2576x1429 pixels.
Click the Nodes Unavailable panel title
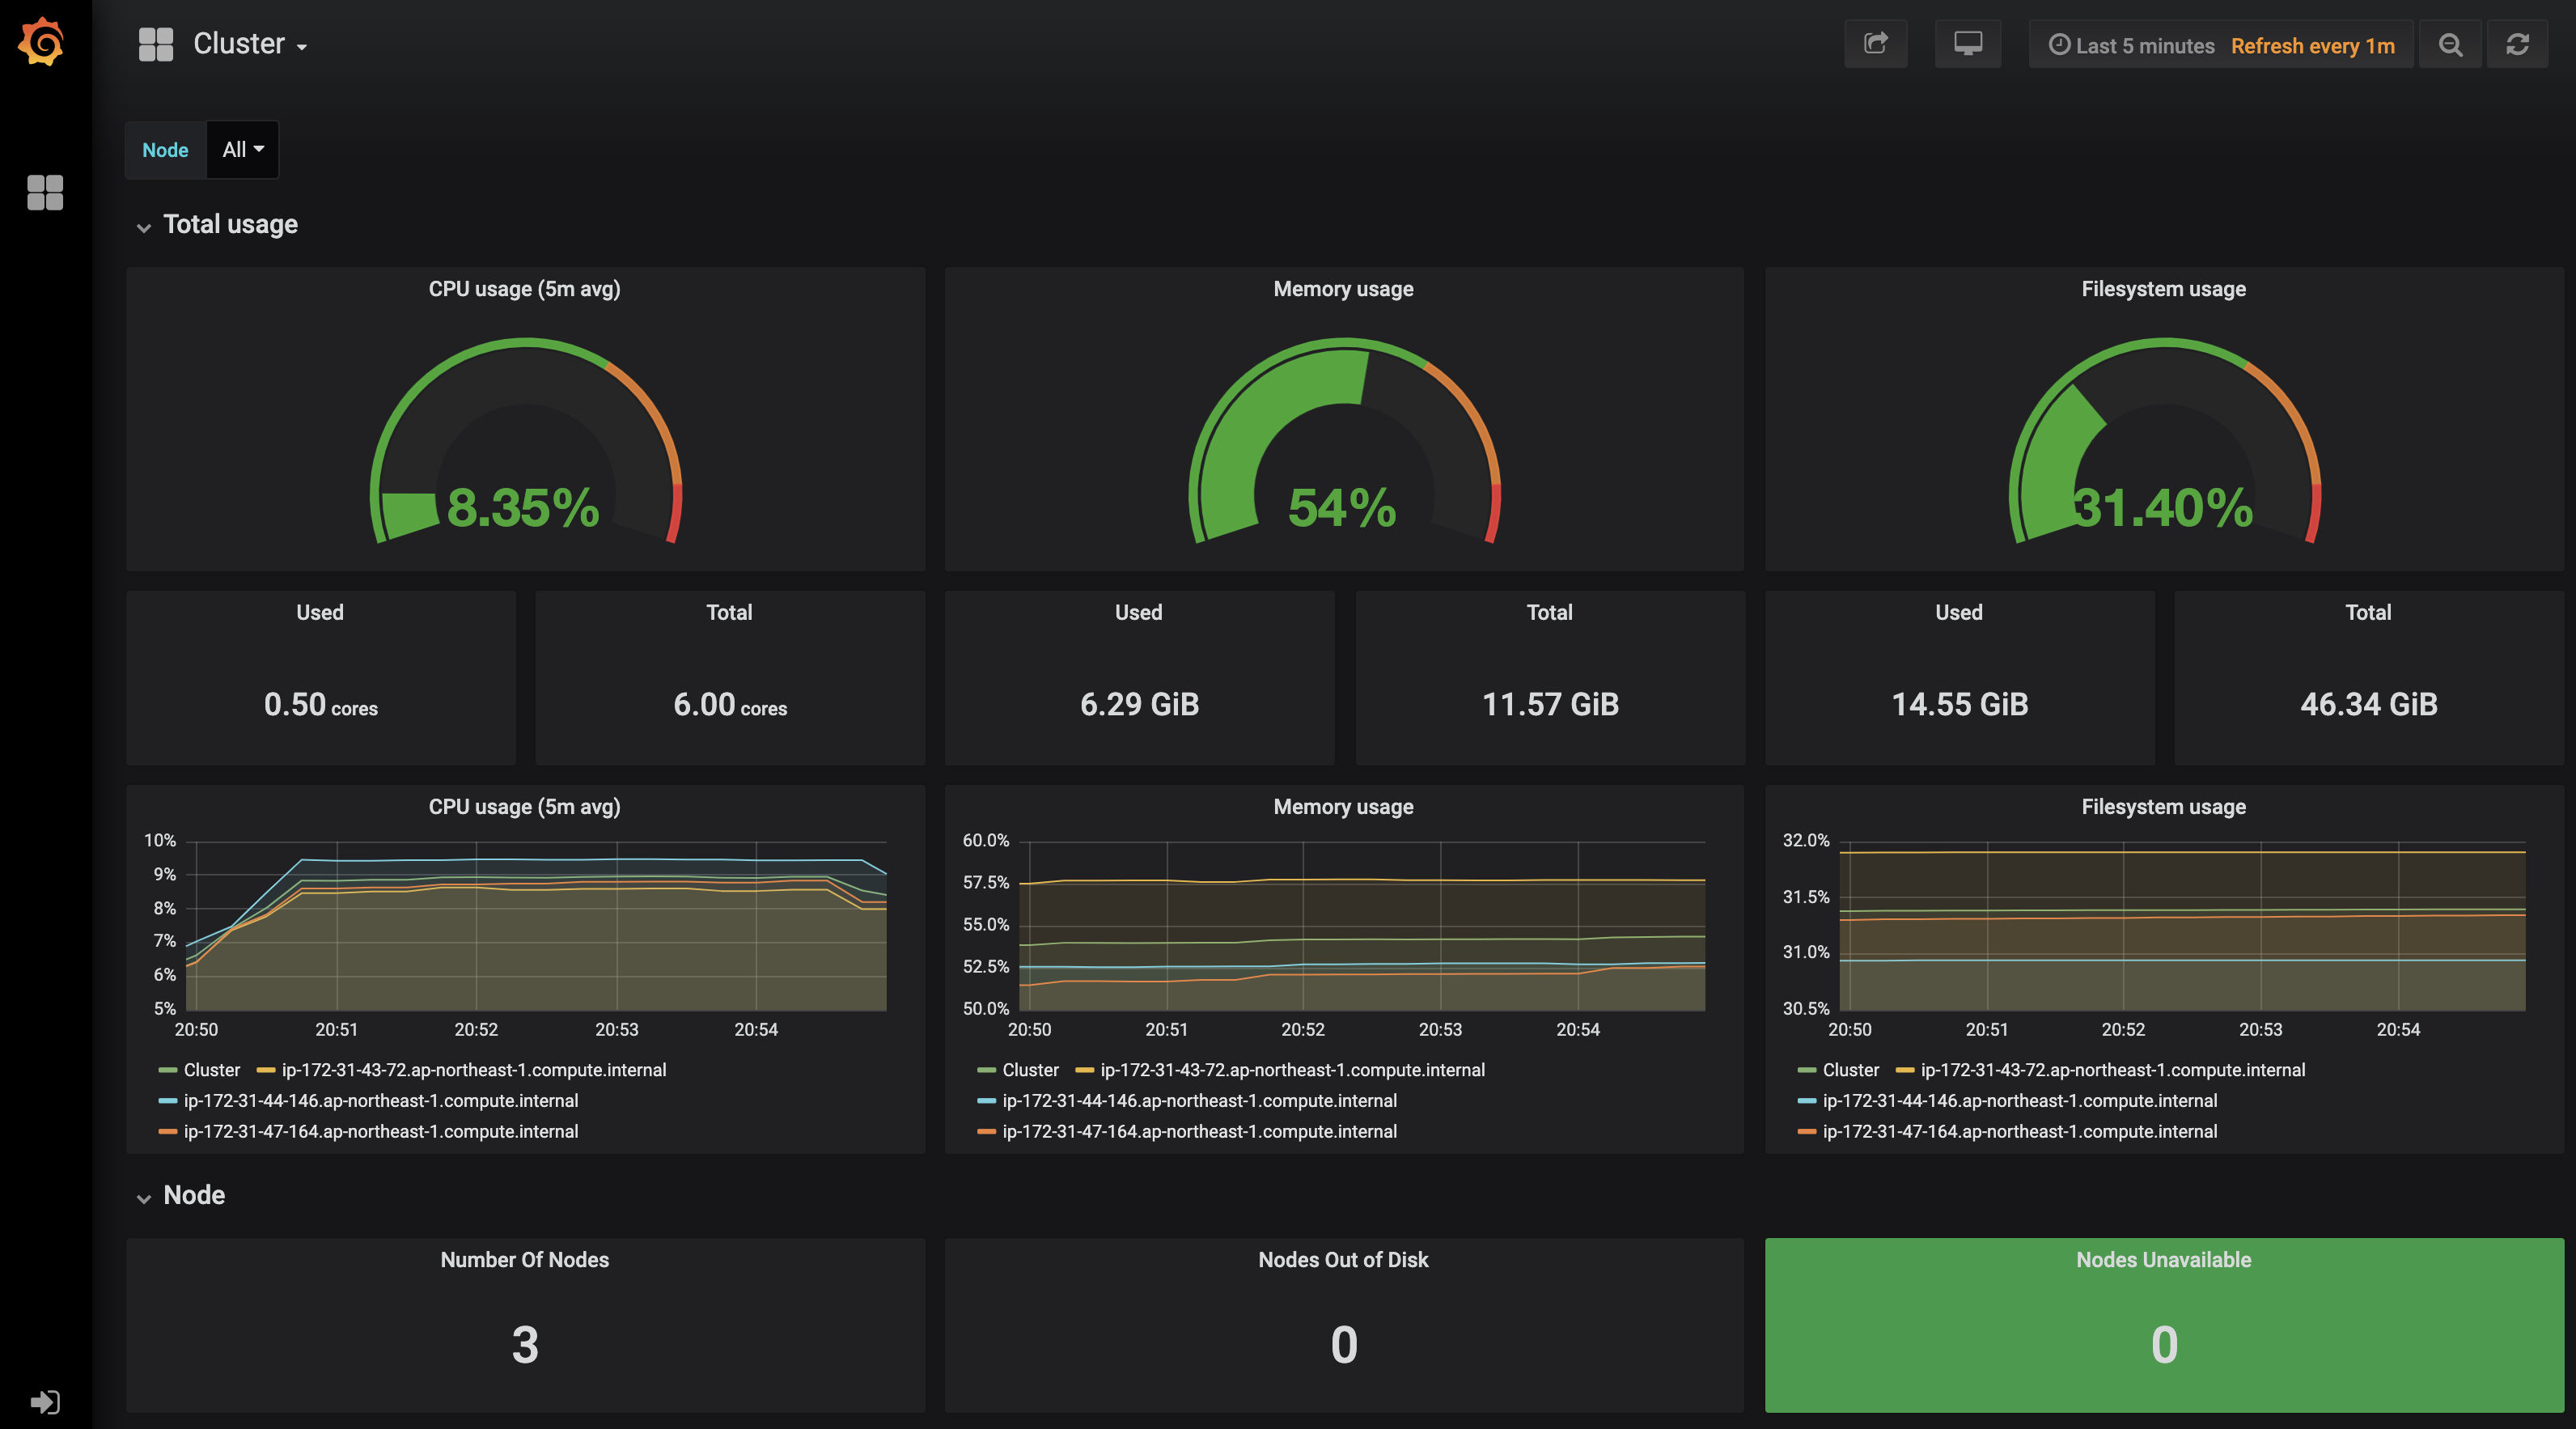click(x=2163, y=1260)
